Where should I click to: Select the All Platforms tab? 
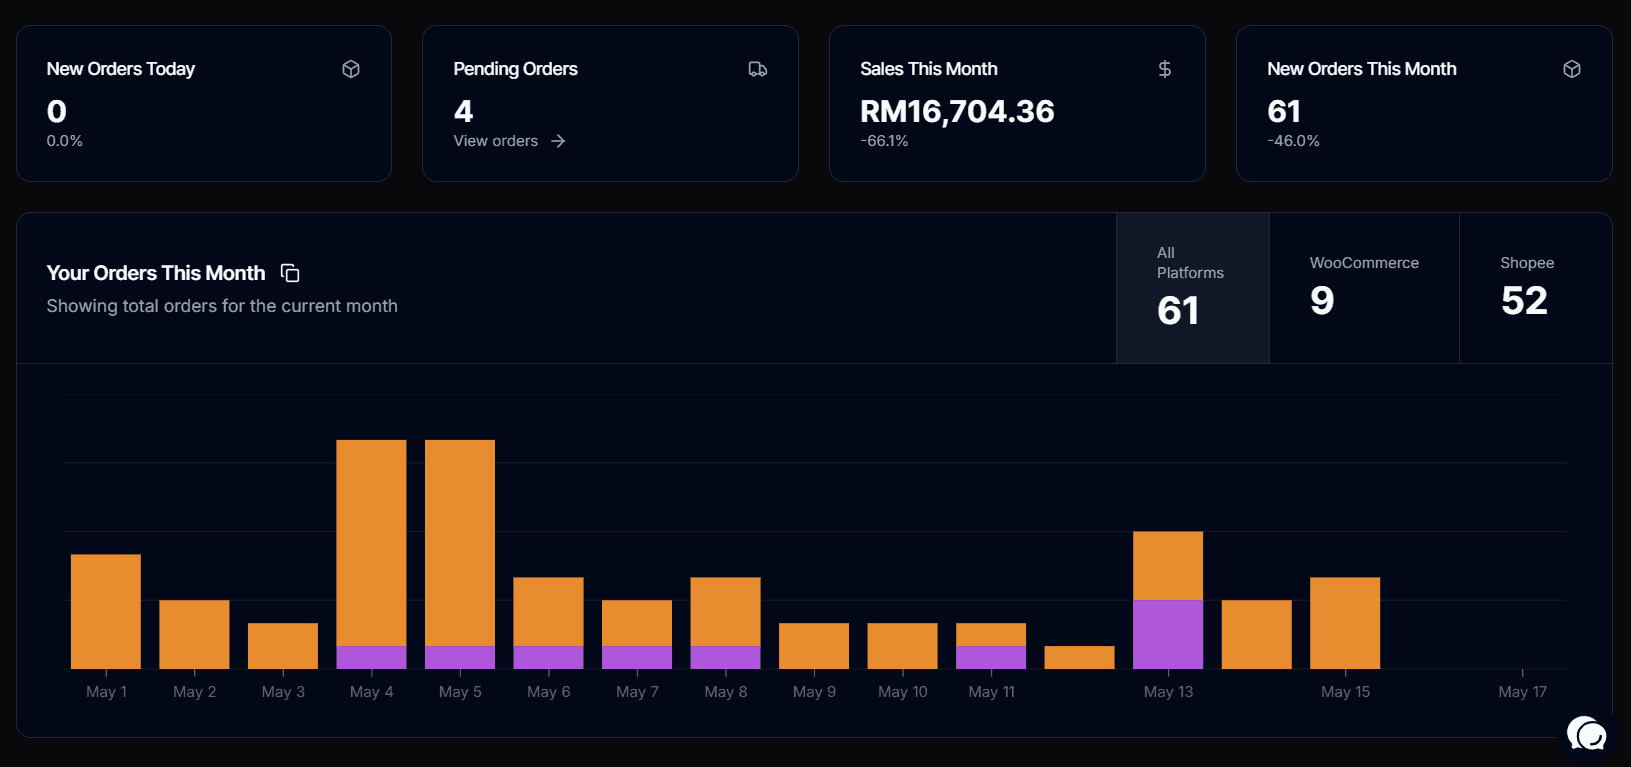pos(1193,288)
